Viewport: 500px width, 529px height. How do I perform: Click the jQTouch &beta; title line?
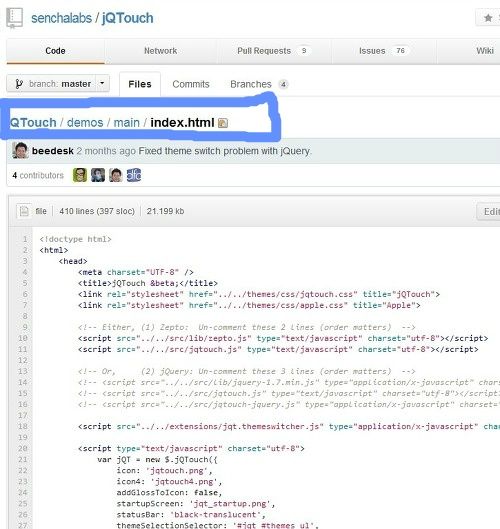(148, 283)
